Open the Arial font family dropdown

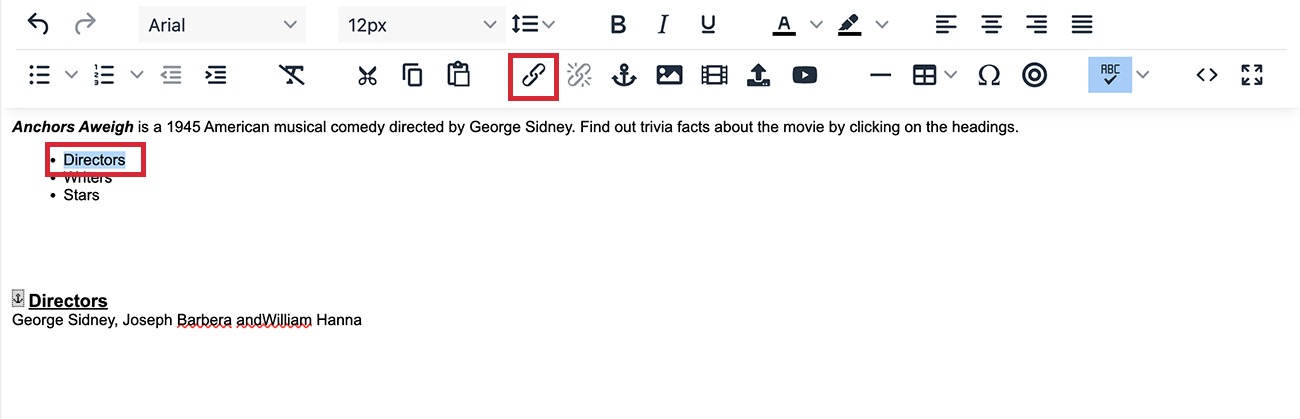221,25
